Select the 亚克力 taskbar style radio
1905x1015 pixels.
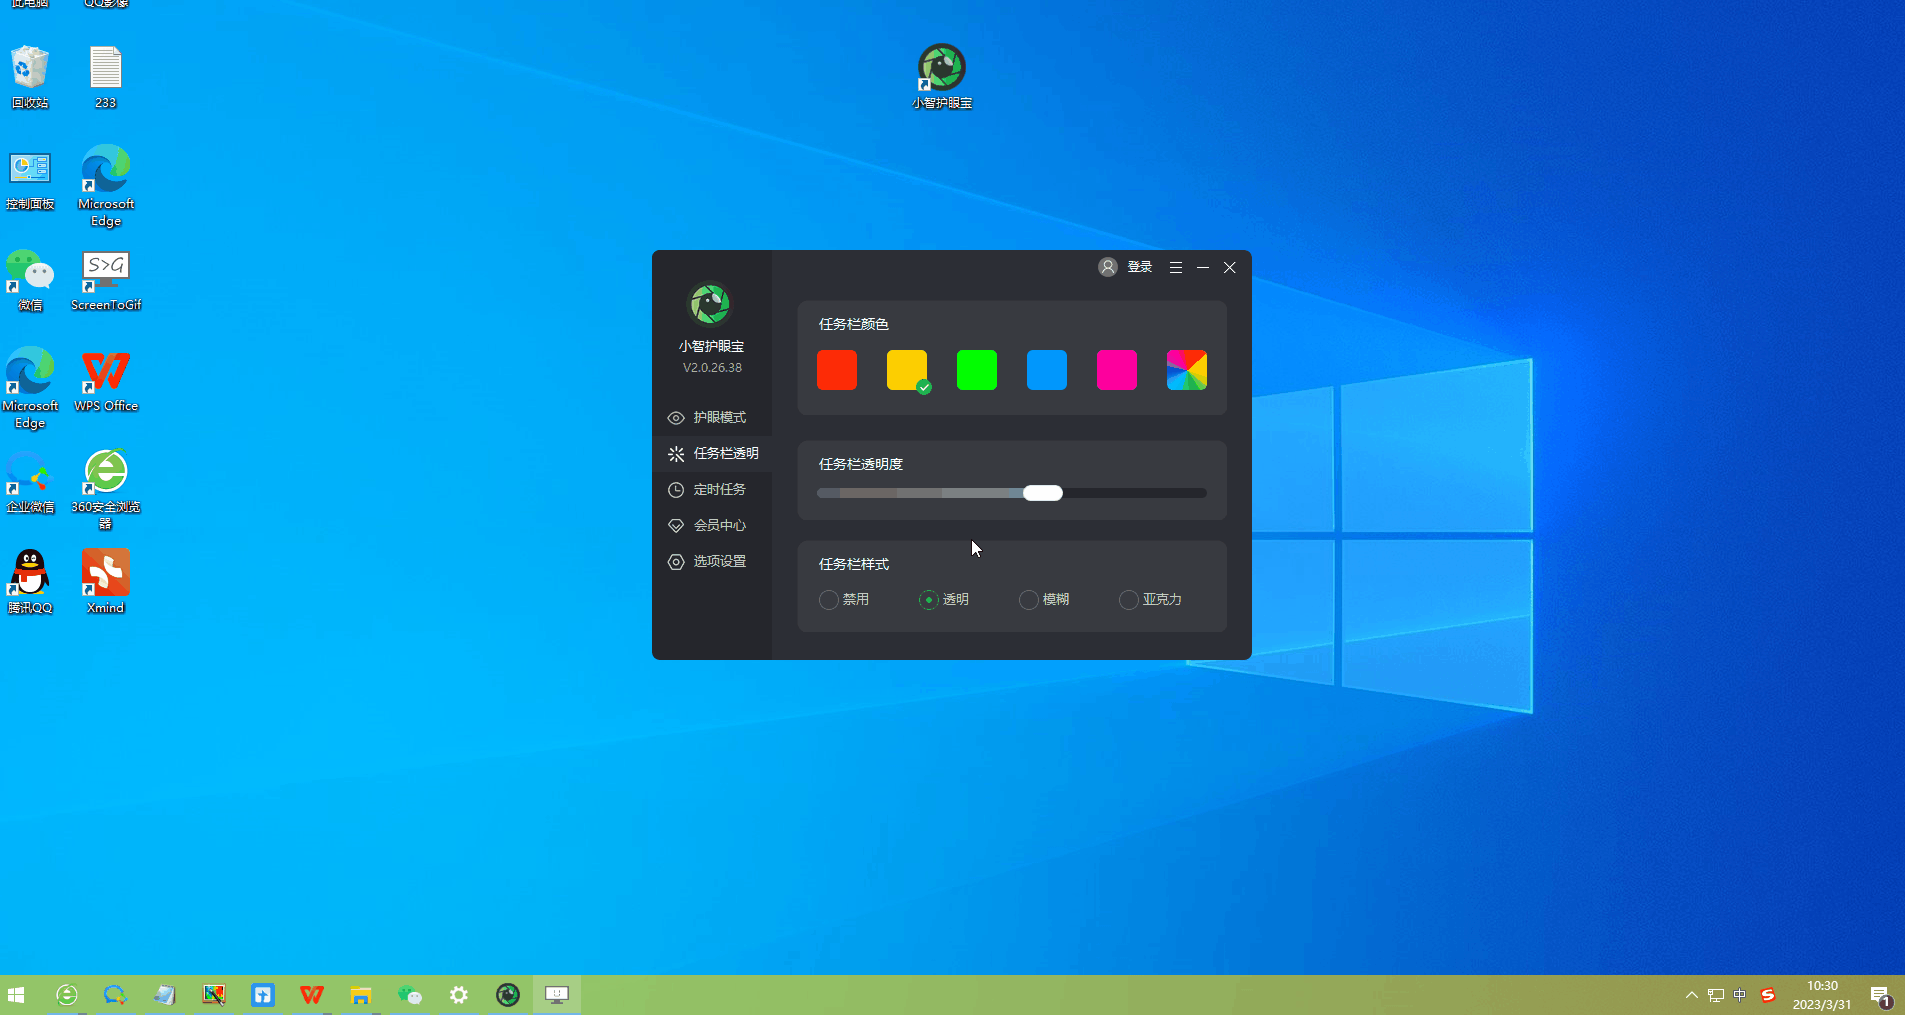(1128, 600)
